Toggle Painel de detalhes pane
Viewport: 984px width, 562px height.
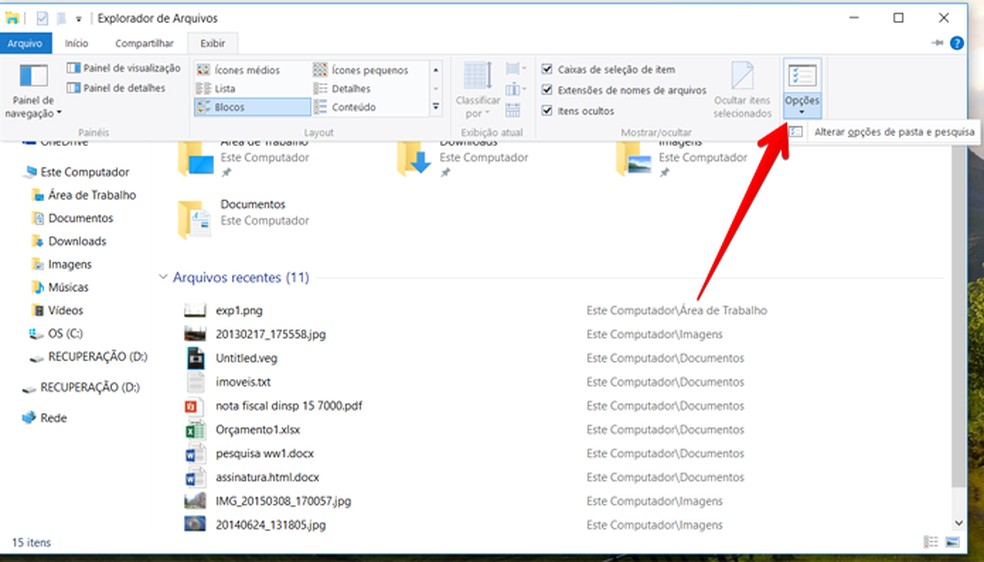tap(117, 88)
